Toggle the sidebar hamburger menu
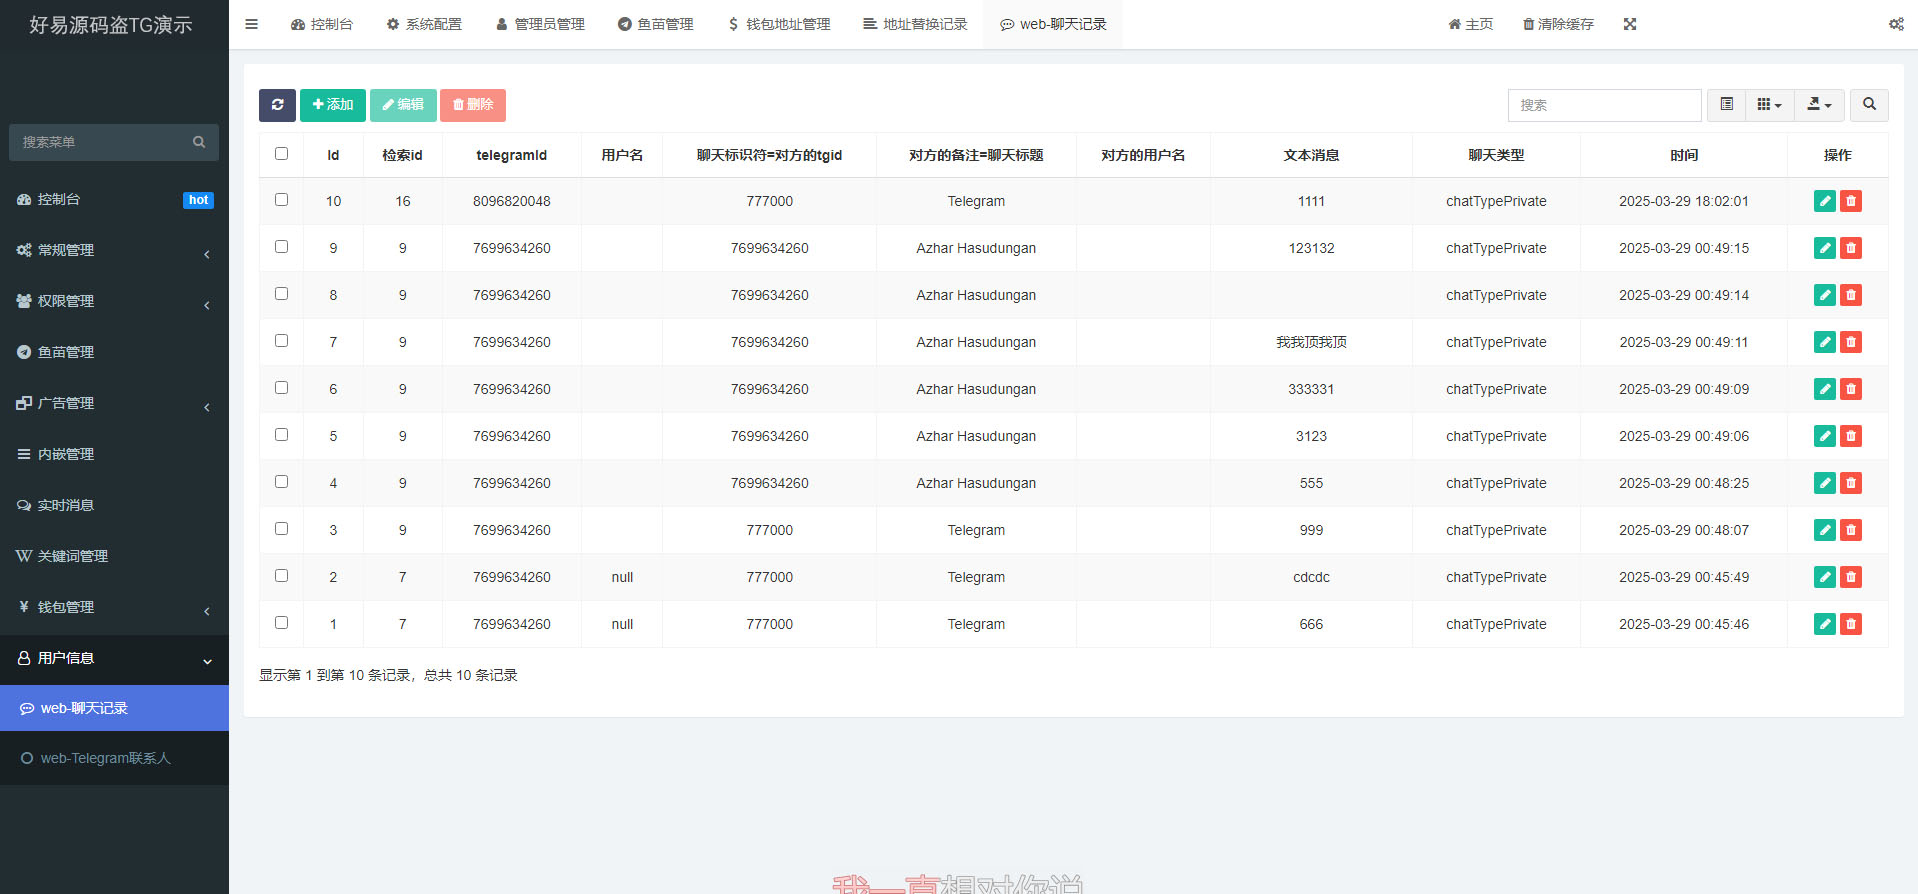 pyautogui.click(x=252, y=24)
